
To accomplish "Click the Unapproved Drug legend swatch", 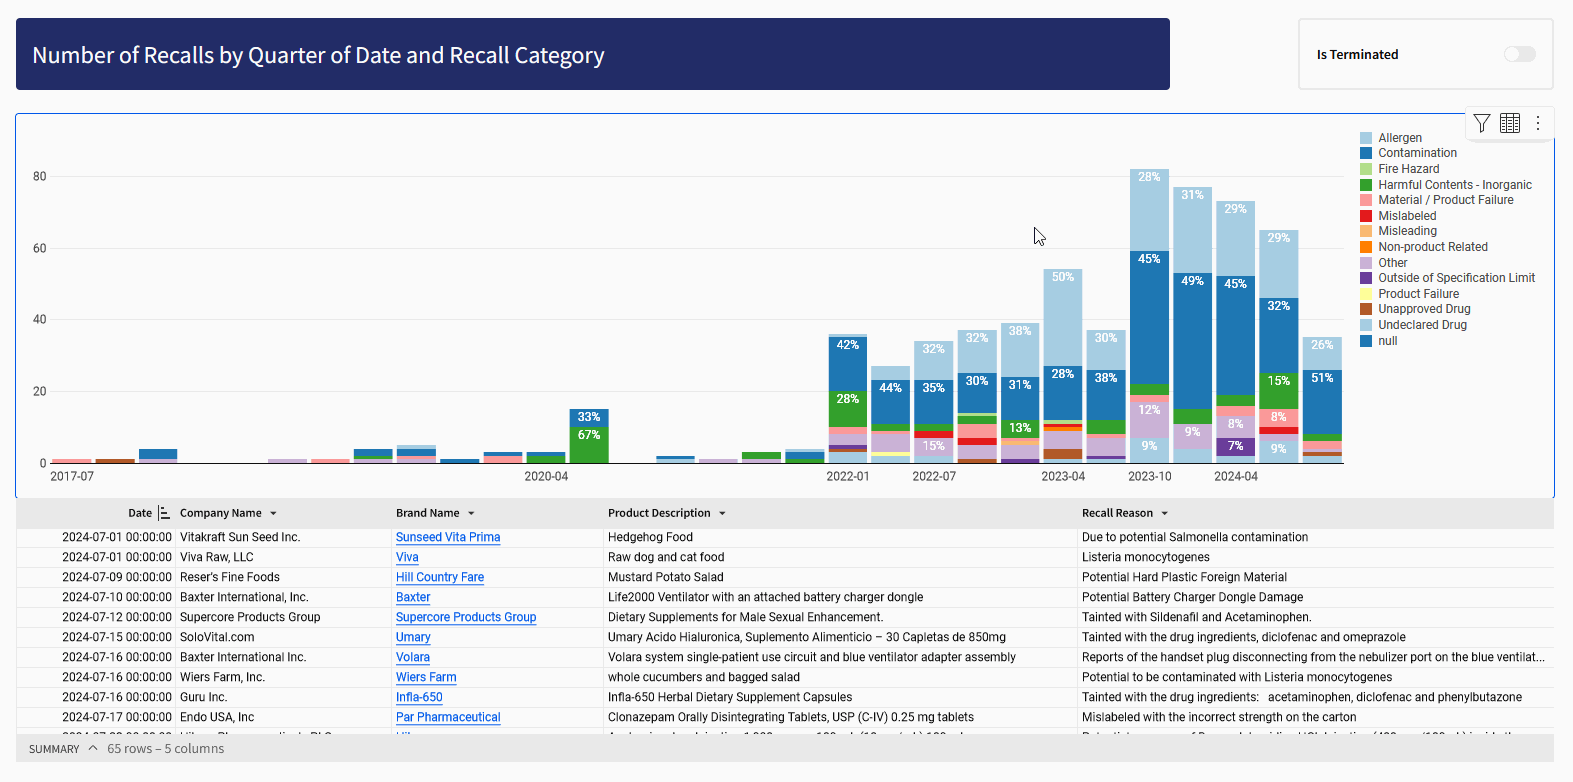I will pyautogui.click(x=1366, y=309).
